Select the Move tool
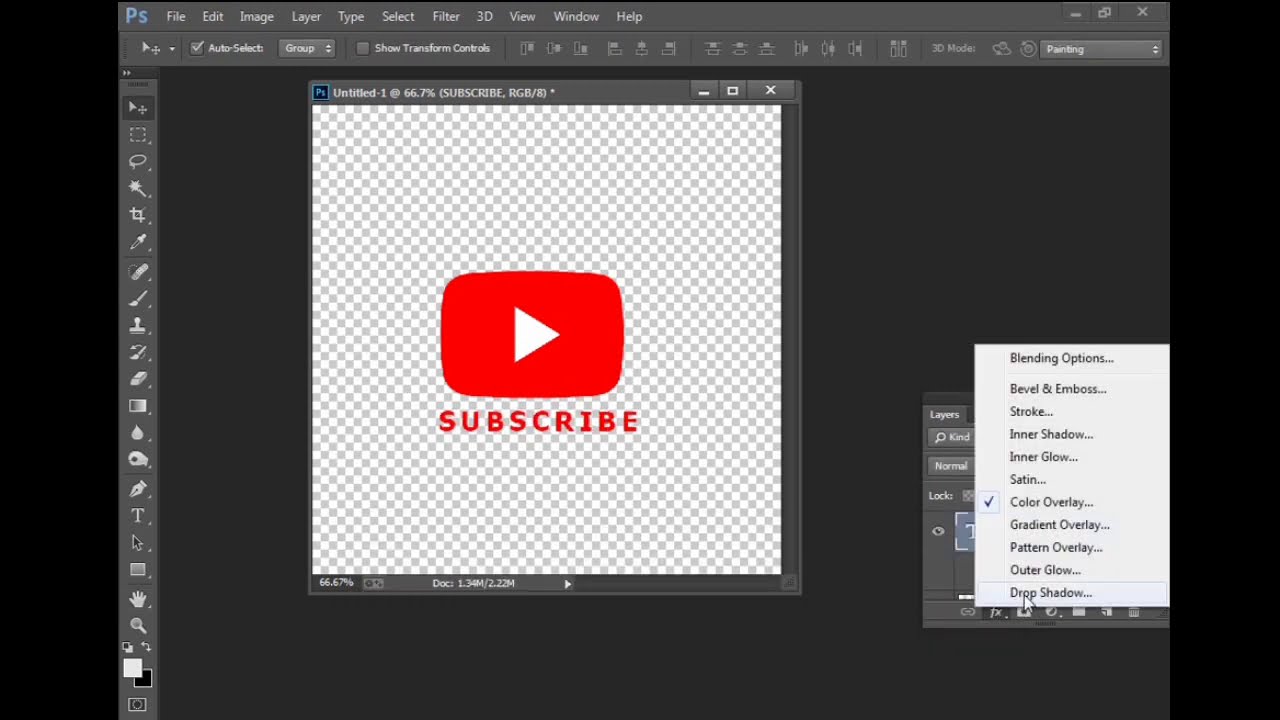This screenshot has height=720, width=1280. tap(138, 108)
